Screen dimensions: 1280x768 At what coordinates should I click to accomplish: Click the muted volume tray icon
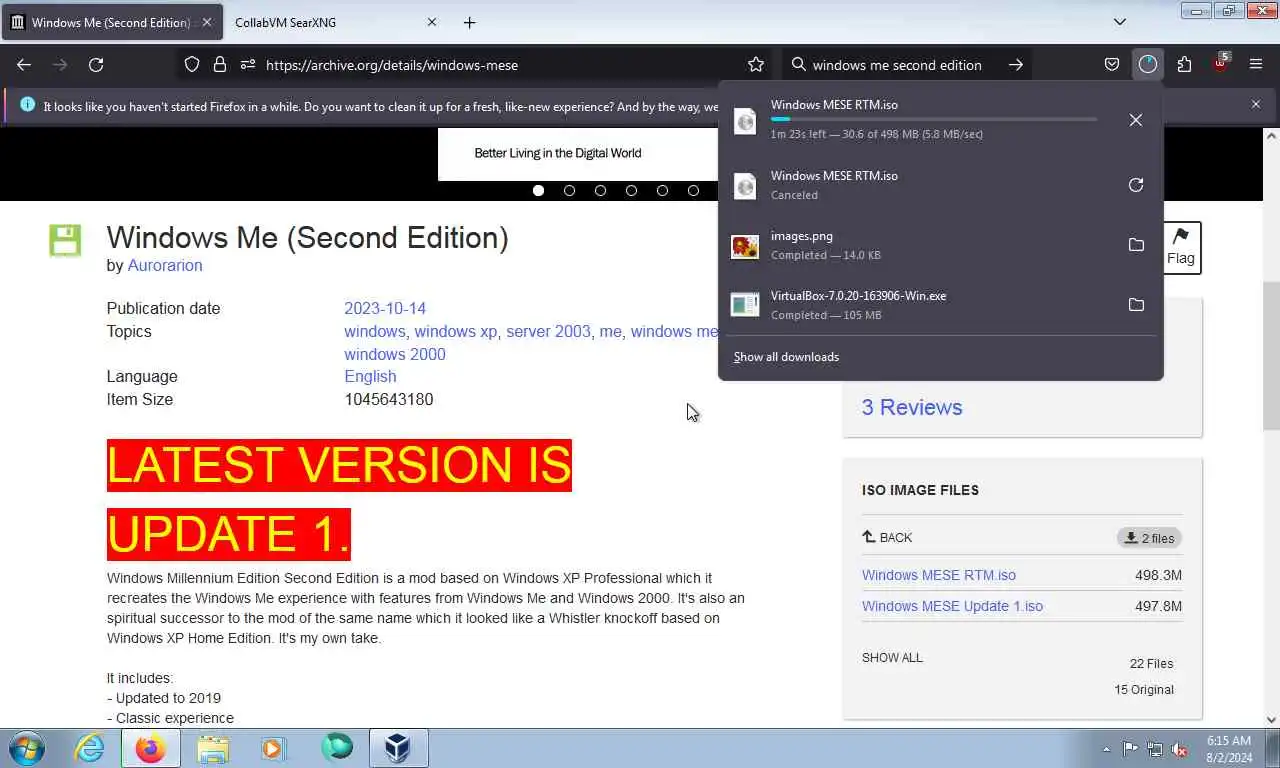click(1180, 749)
